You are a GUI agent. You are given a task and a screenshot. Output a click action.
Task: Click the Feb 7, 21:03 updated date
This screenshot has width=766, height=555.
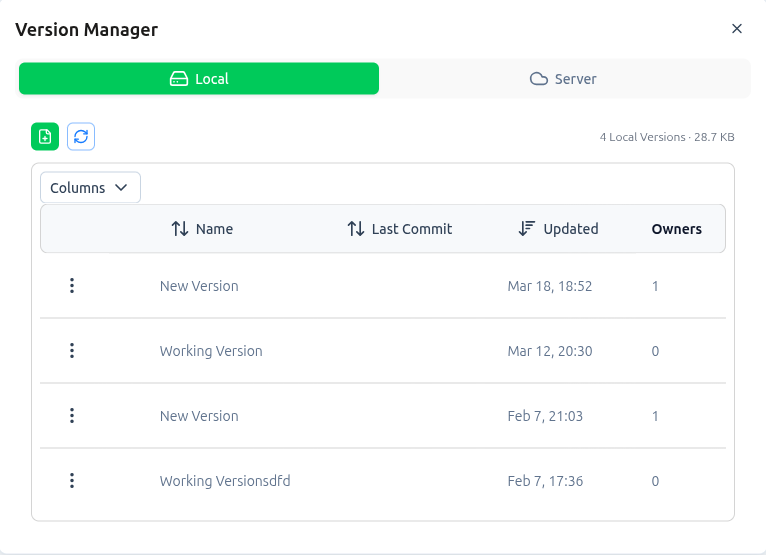click(546, 416)
